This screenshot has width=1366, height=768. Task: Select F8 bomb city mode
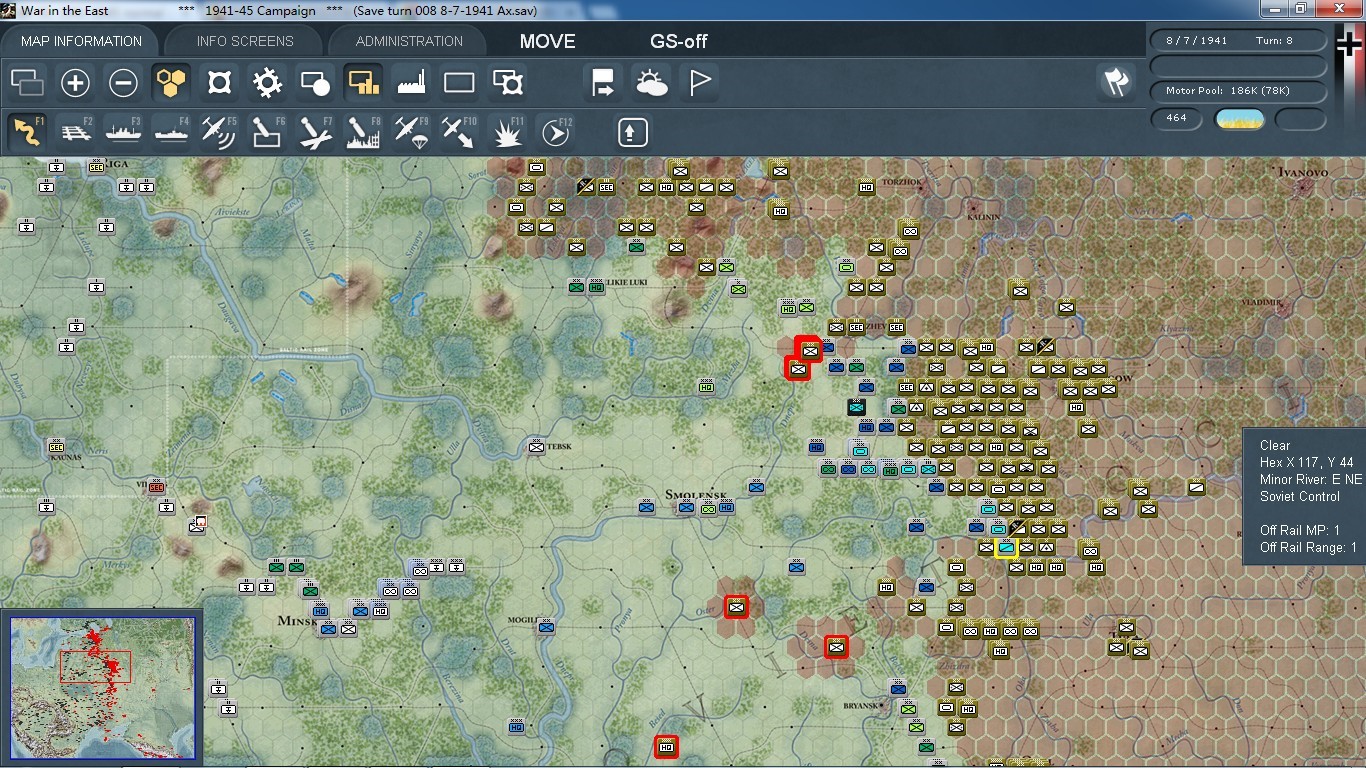pyautogui.click(x=363, y=131)
